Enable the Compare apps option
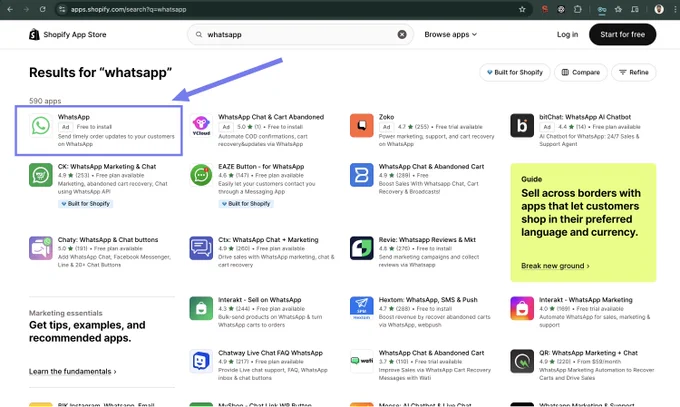The height and width of the screenshot is (407, 680). pyautogui.click(x=581, y=72)
